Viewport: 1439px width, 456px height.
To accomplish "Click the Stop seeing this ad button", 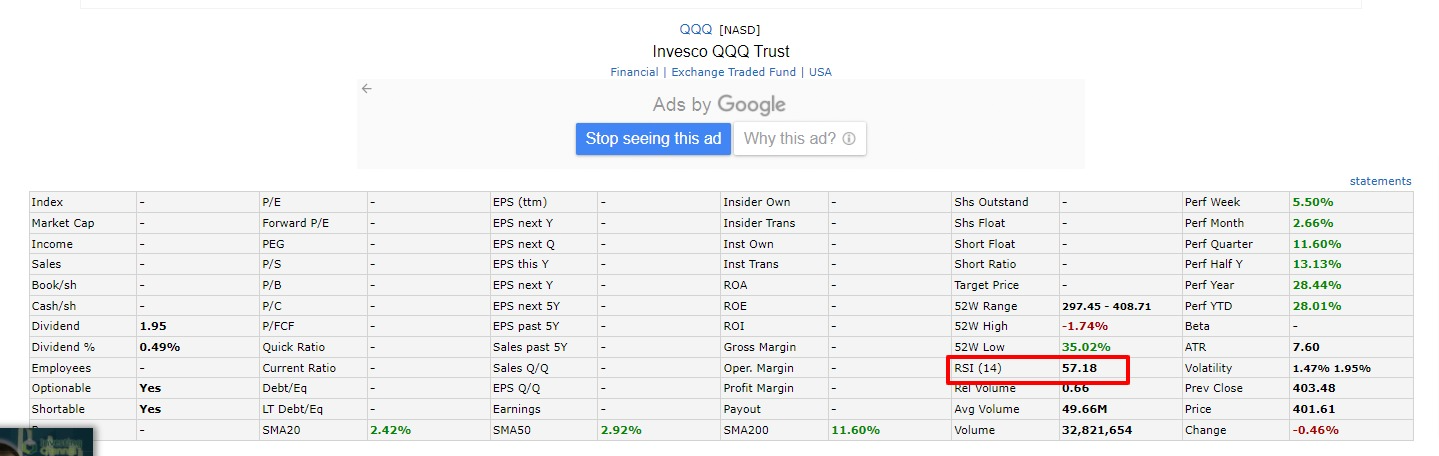I will click(x=653, y=139).
